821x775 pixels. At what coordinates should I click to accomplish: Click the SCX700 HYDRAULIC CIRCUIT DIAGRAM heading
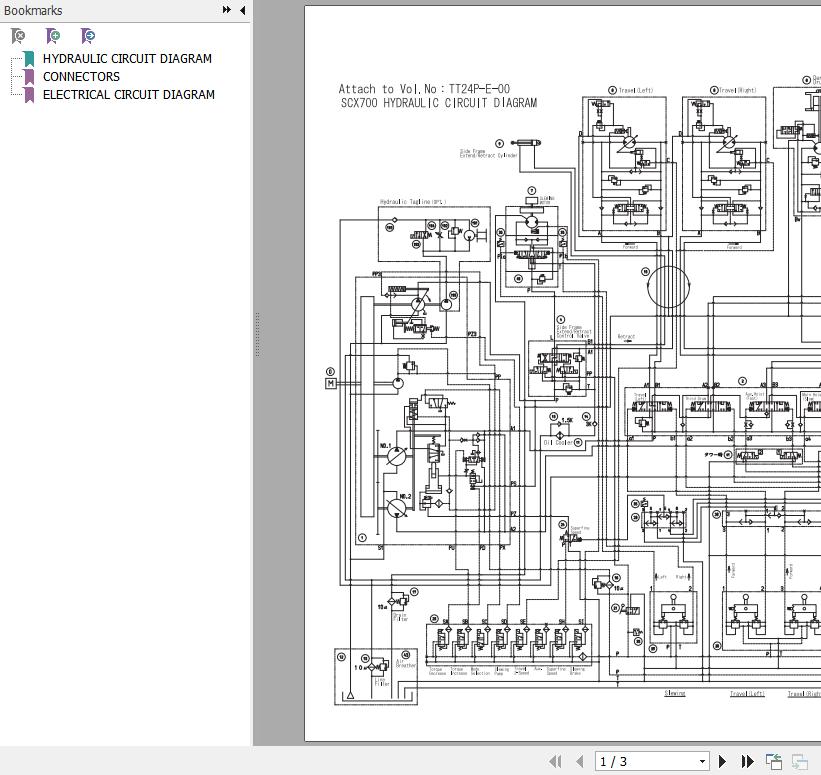439,103
